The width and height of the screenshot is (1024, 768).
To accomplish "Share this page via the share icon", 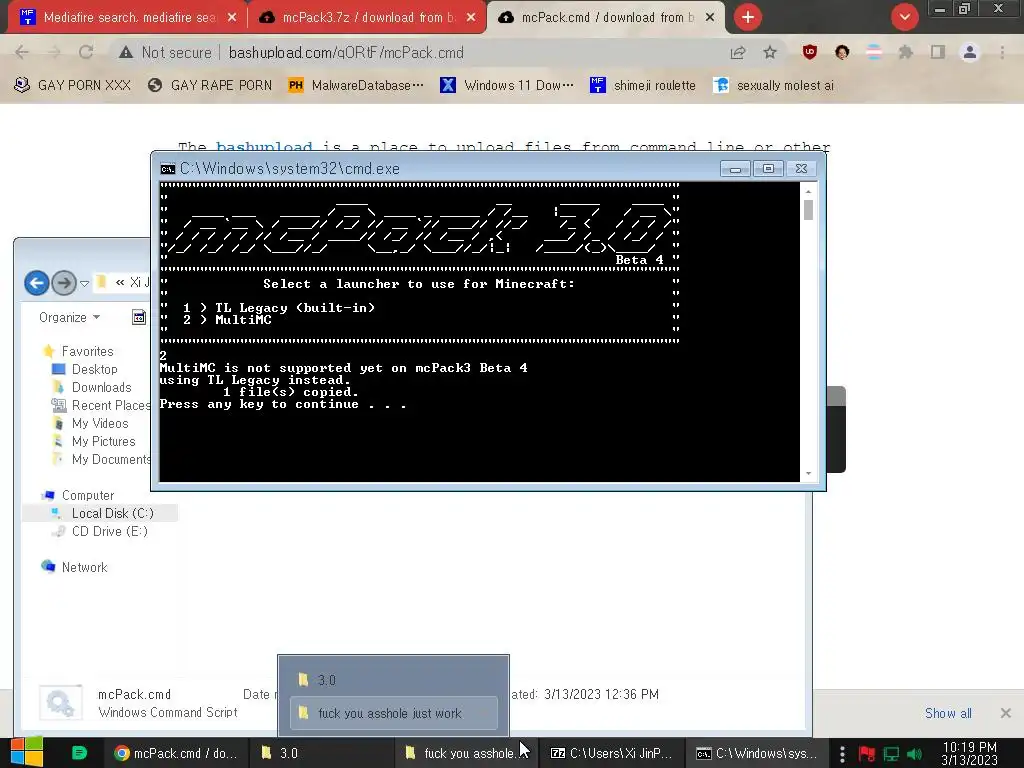I will coord(738,52).
